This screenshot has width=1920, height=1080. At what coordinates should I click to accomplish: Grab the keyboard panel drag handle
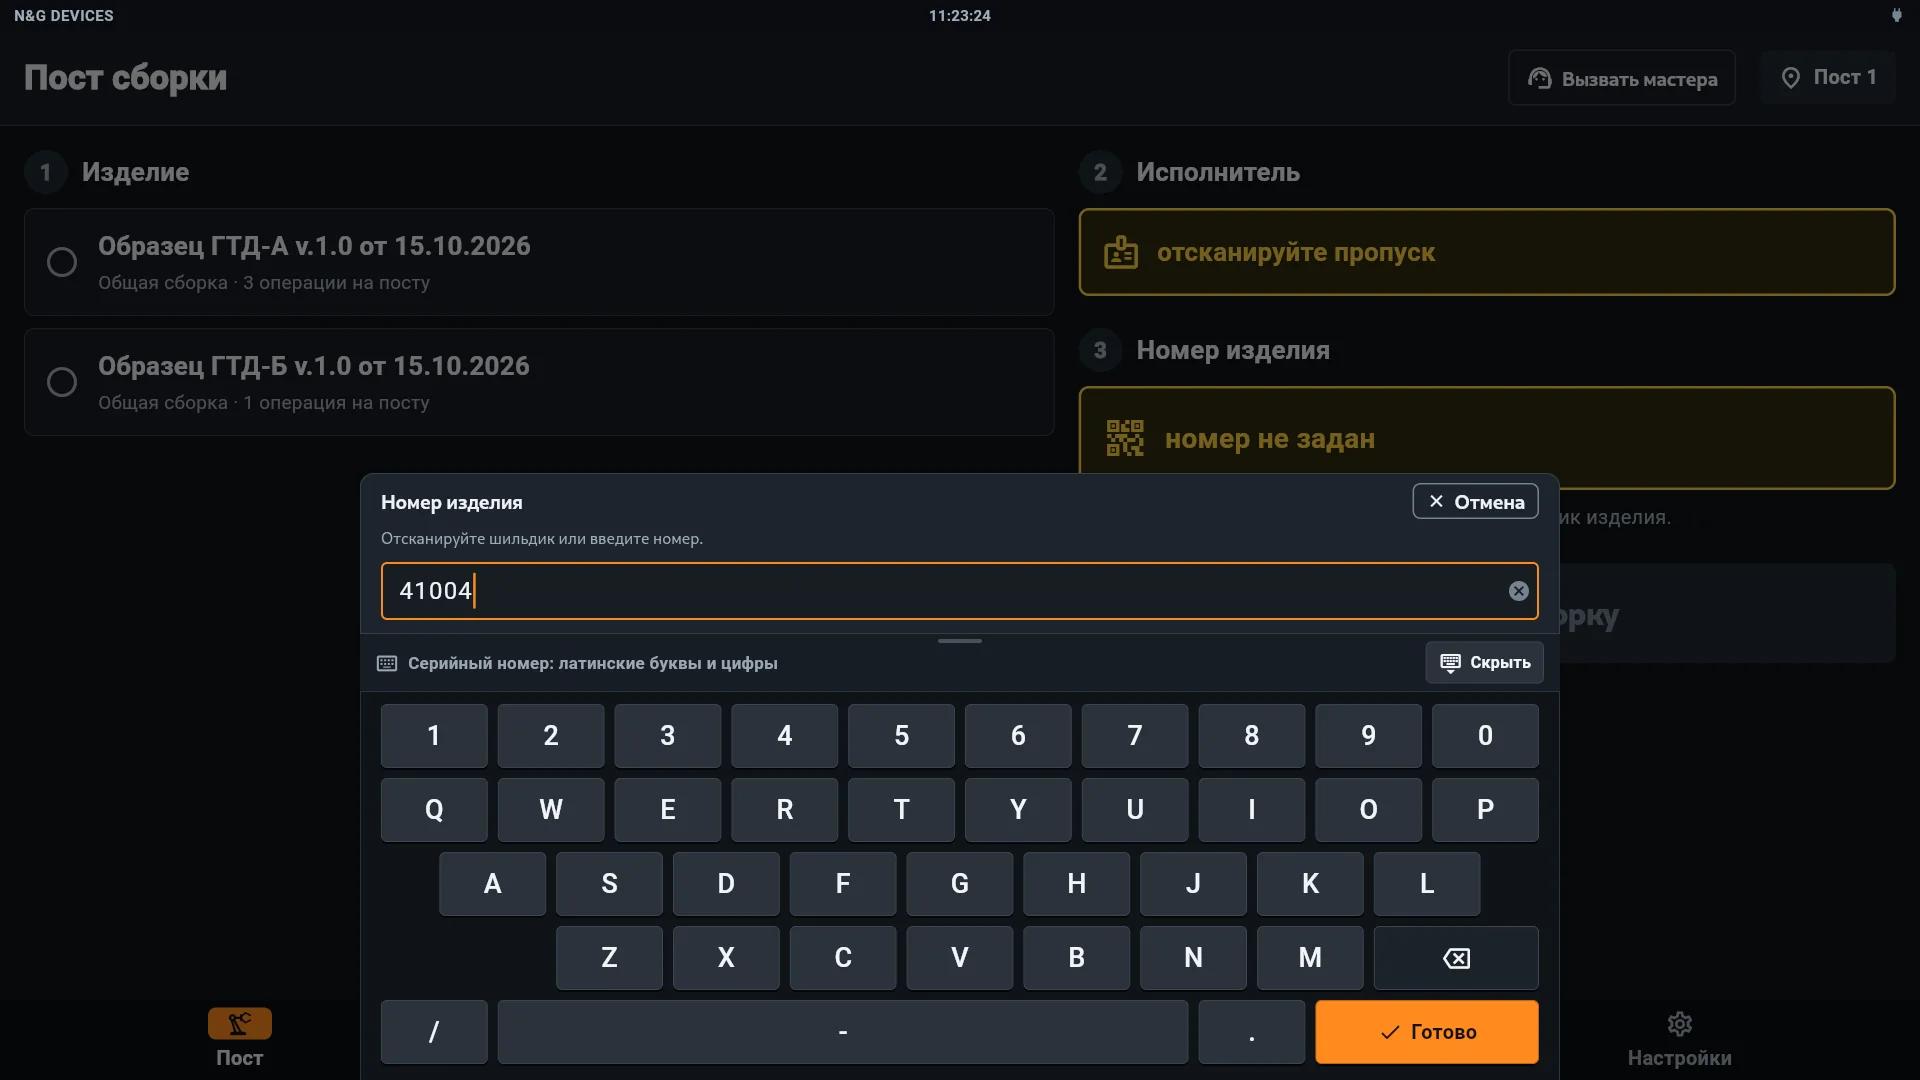pyautogui.click(x=959, y=641)
